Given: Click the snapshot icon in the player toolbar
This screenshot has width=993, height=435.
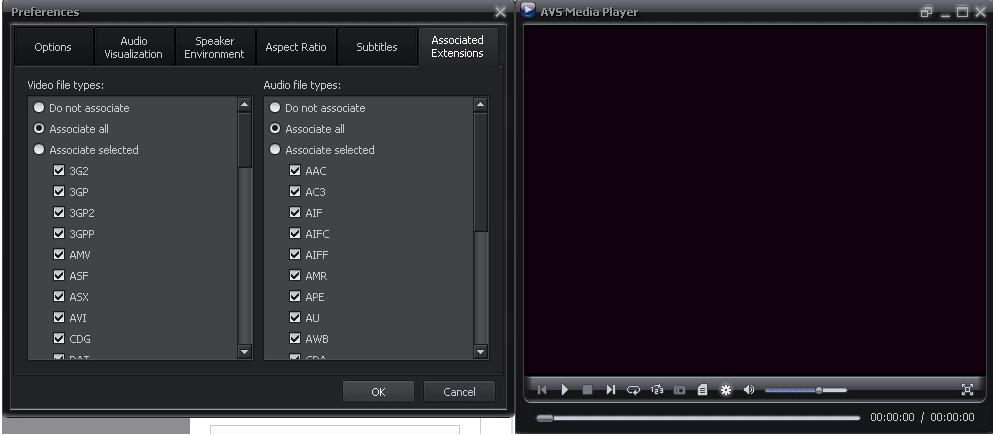Looking at the screenshot, I should (679, 390).
